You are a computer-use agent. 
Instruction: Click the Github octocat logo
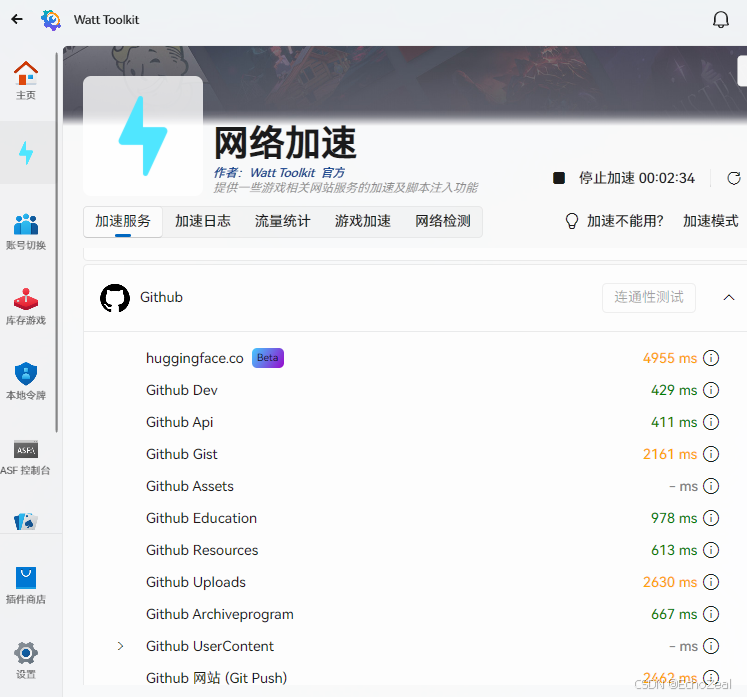point(115,298)
